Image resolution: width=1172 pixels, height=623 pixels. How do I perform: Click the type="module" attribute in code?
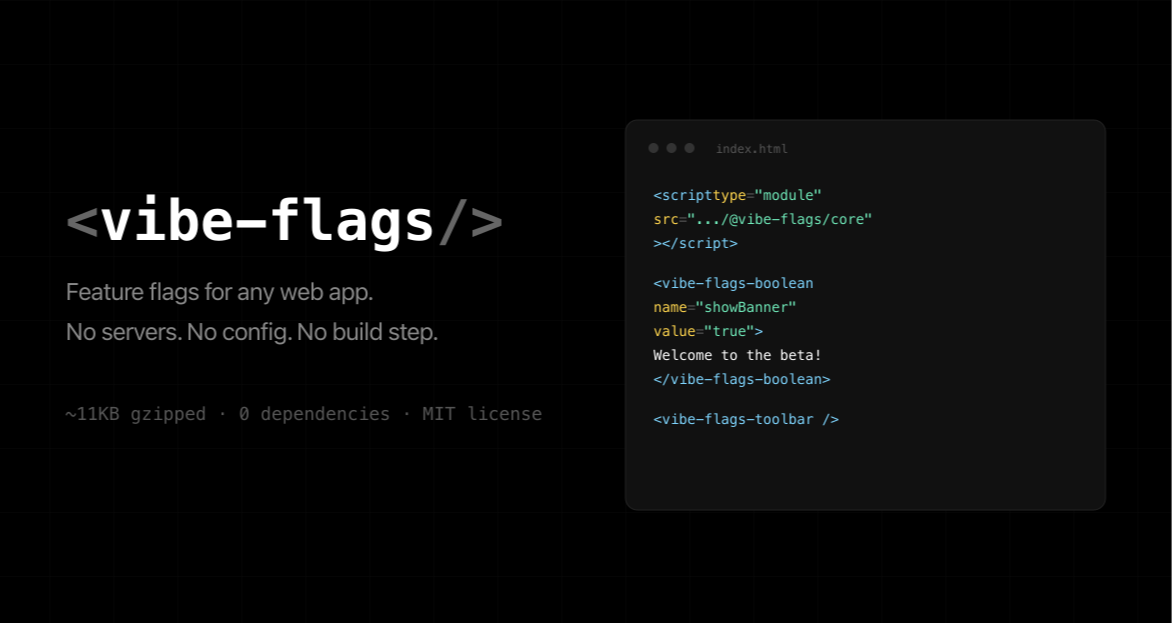[767, 195]
